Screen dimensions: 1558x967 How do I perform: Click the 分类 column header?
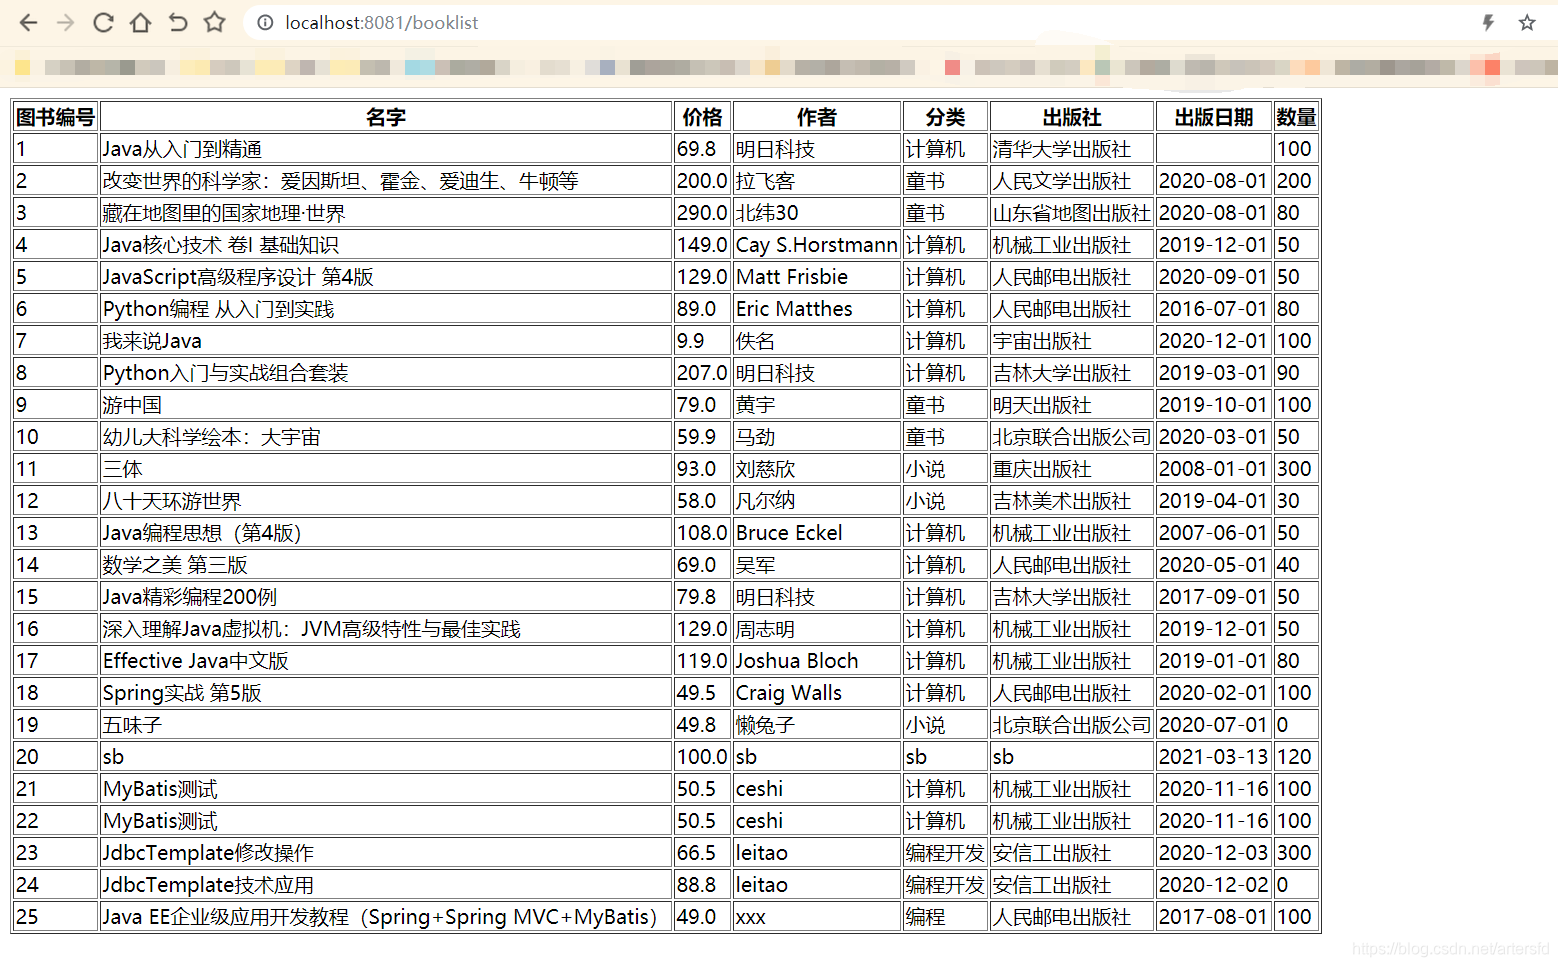pyautogui.click(x=945, y=117)
